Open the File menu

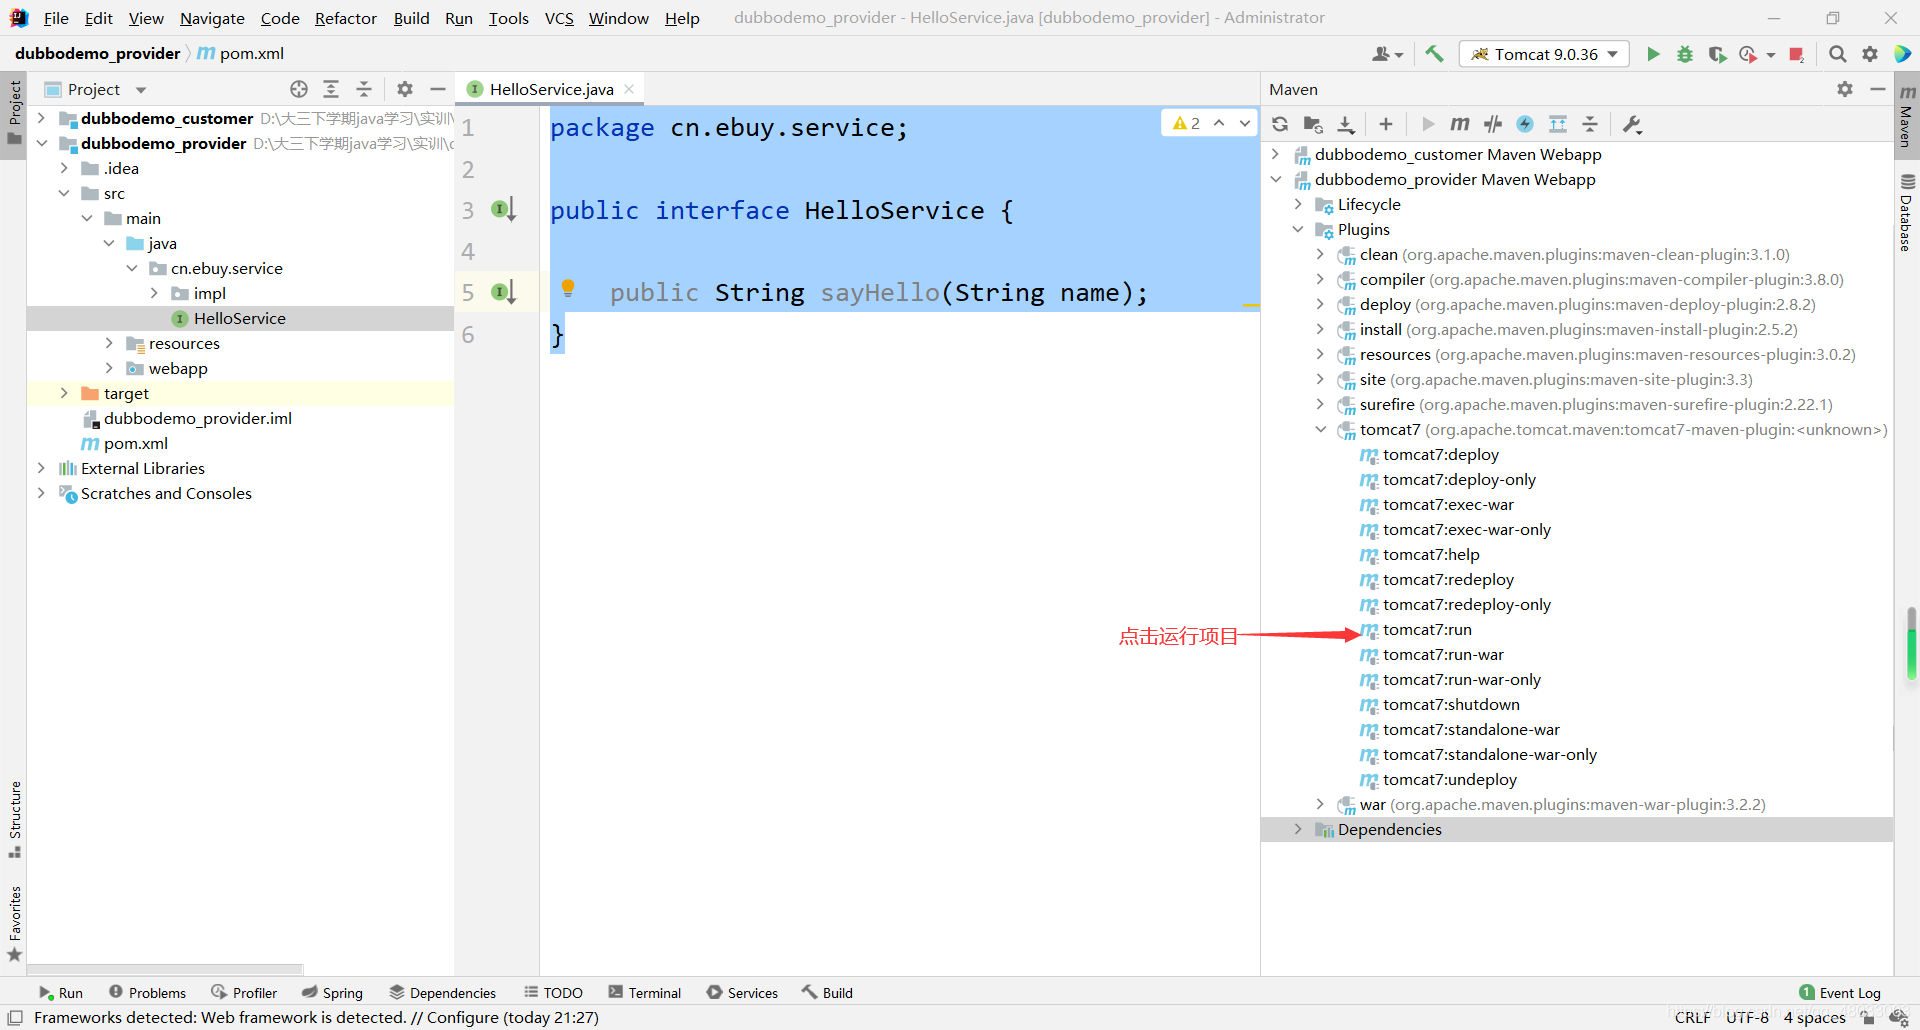point(56,18)
